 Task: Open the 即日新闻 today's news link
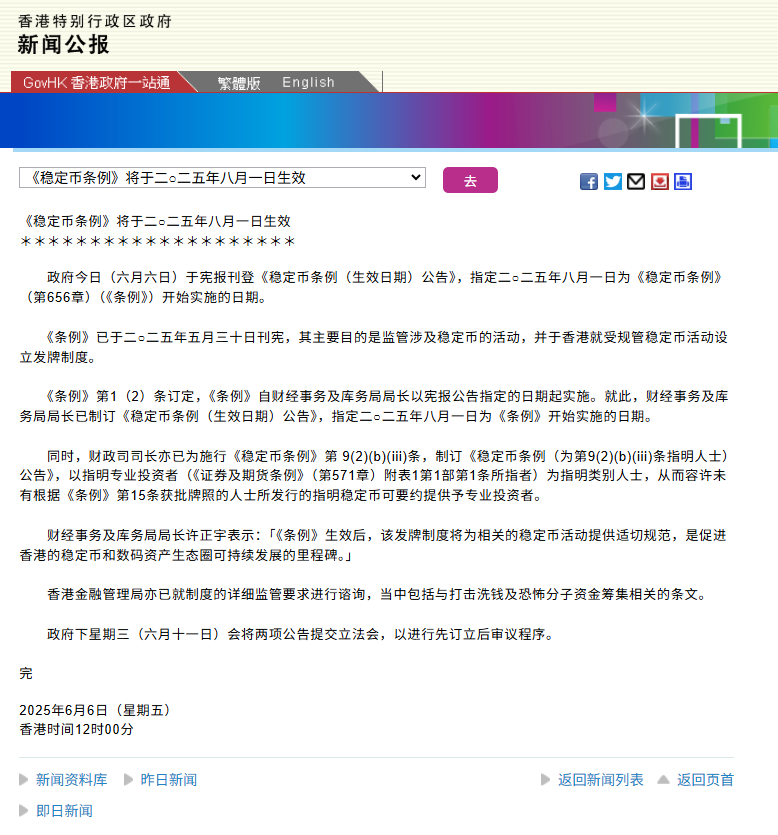point(64,811)
